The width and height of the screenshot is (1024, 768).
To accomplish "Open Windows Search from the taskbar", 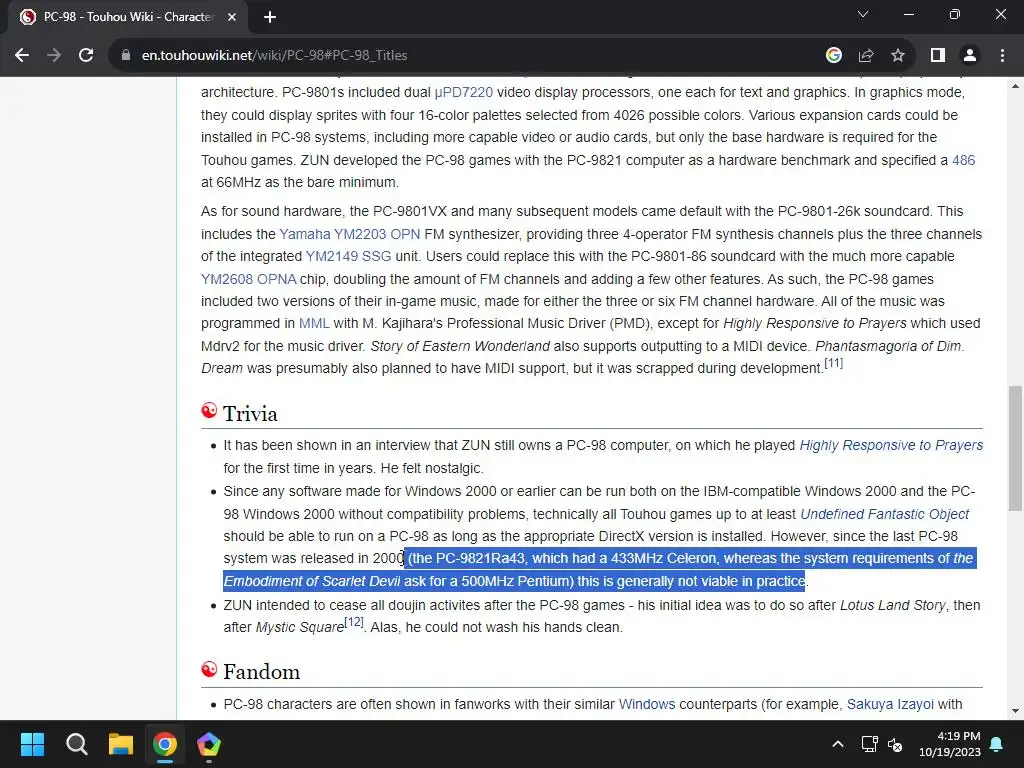I will click(x=76, y=744).
